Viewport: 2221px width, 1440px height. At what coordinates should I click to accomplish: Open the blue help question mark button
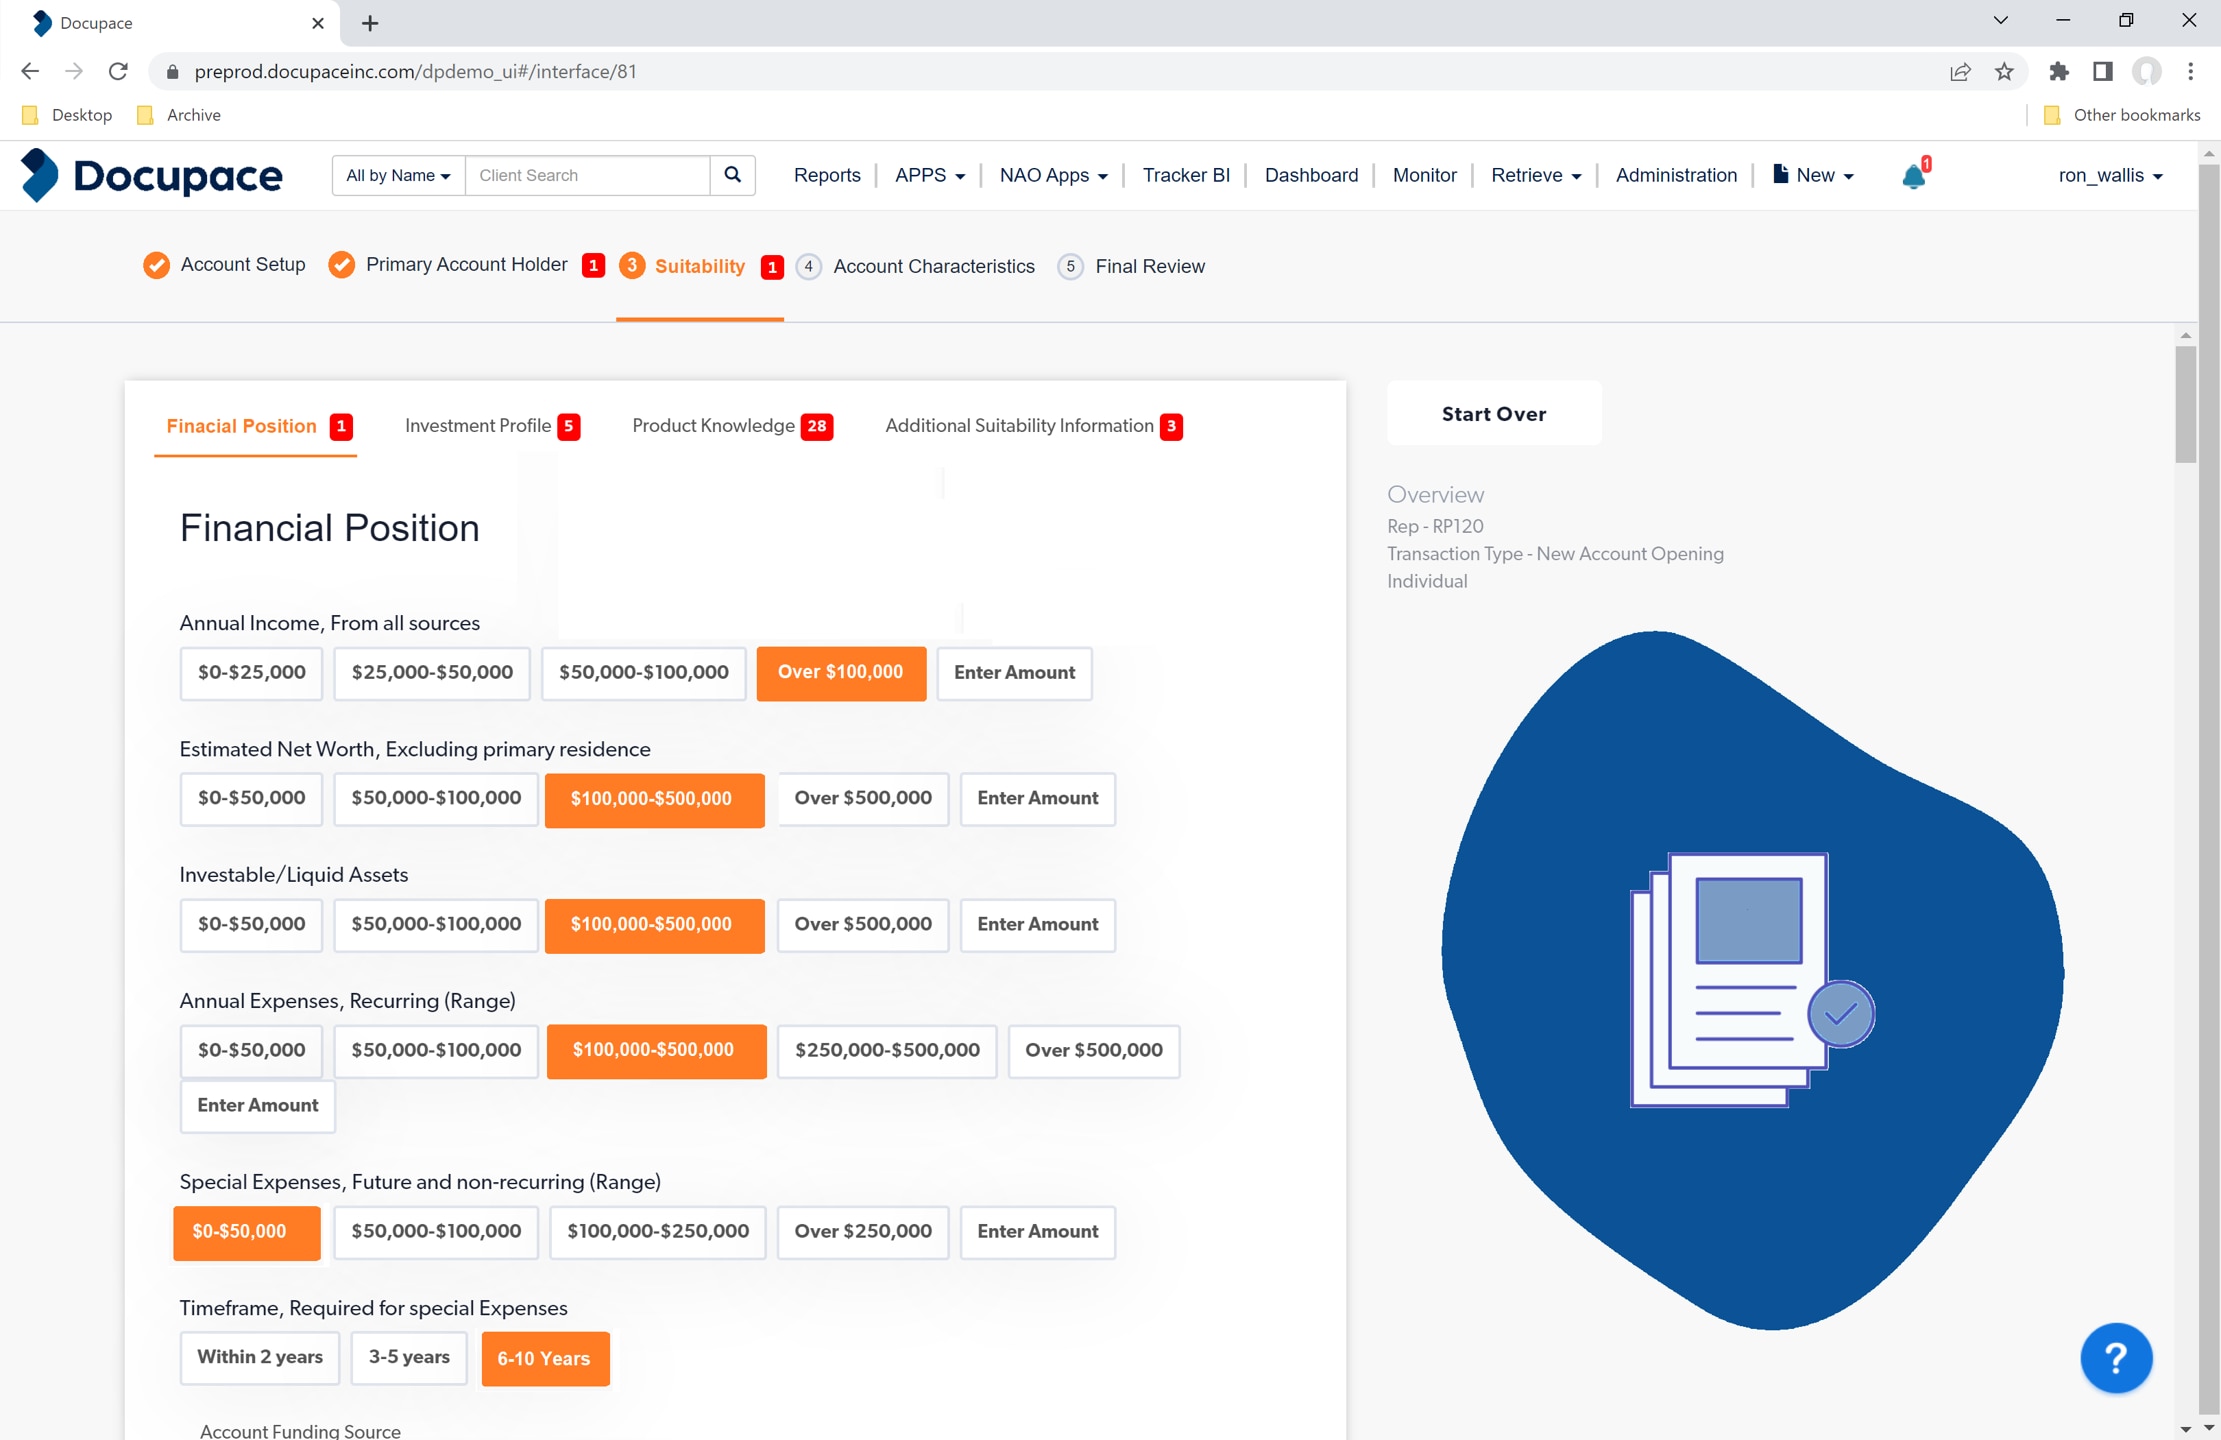(x=2115, y=1357)
